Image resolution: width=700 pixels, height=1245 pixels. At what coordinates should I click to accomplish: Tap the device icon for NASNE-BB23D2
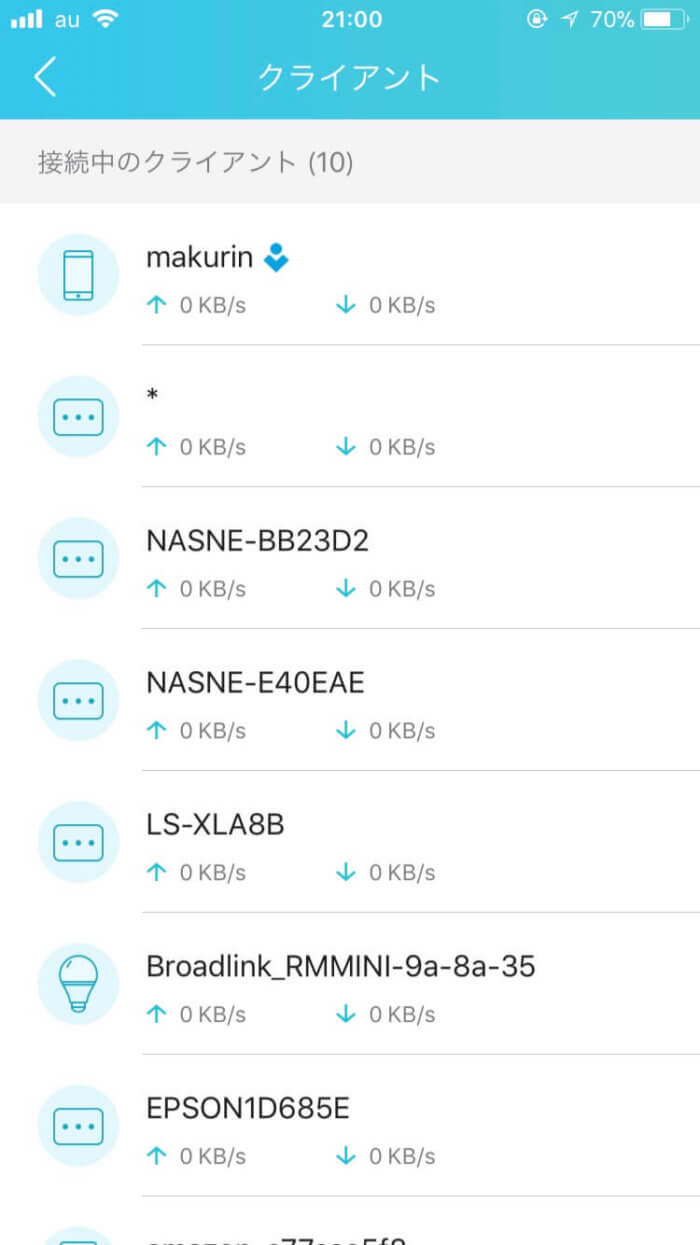coord(78,559)
